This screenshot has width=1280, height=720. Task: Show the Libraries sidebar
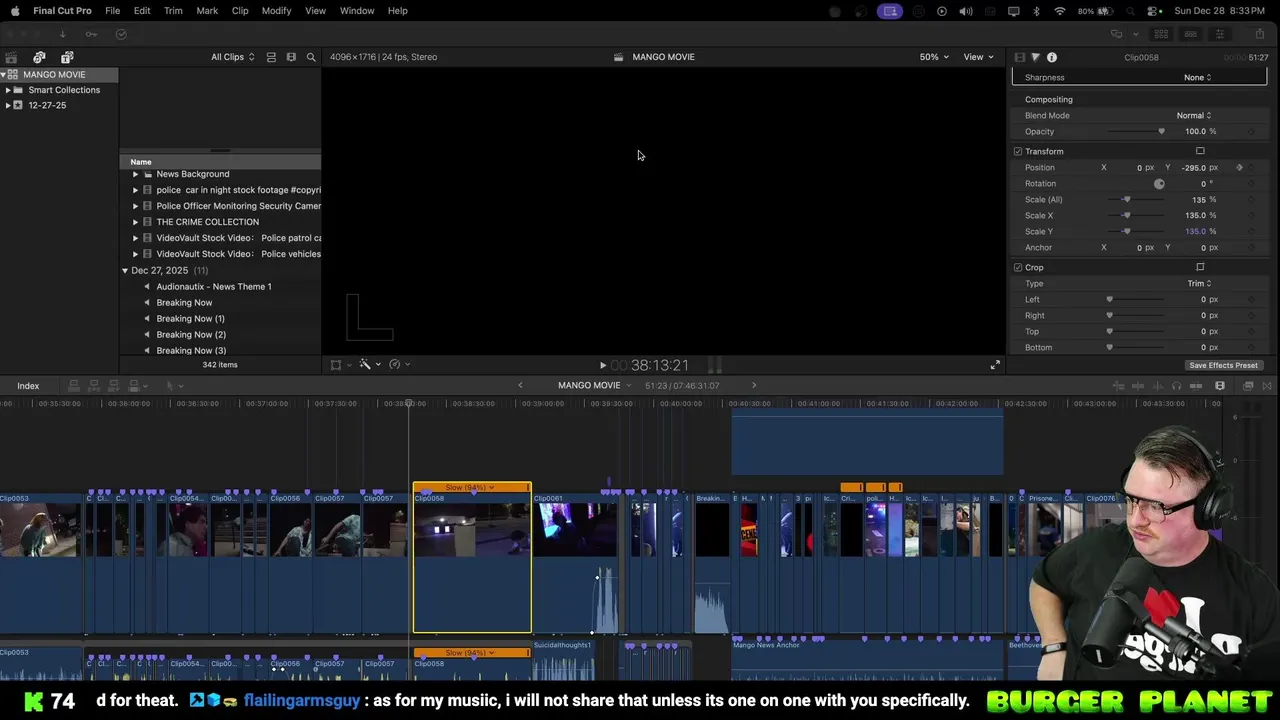(11, 57)
